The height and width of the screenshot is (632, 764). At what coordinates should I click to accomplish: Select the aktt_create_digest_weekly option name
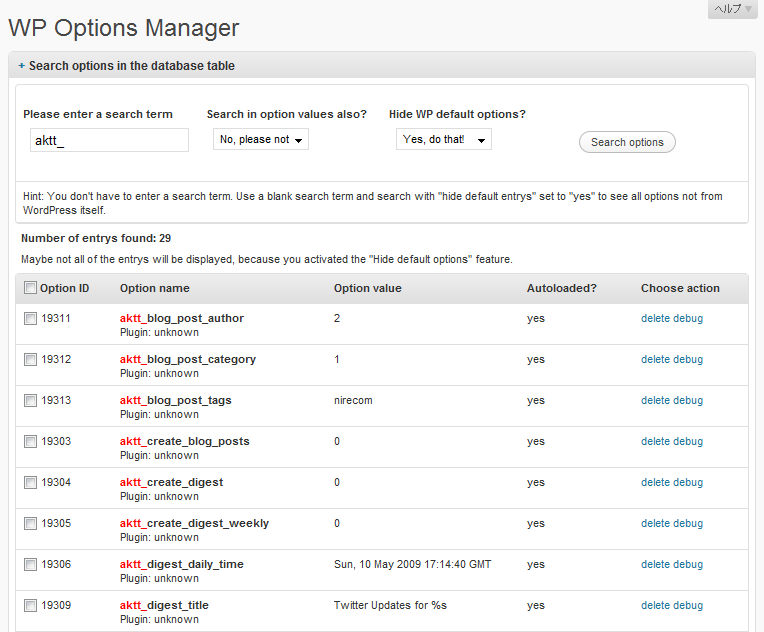[x=194, y=523]
